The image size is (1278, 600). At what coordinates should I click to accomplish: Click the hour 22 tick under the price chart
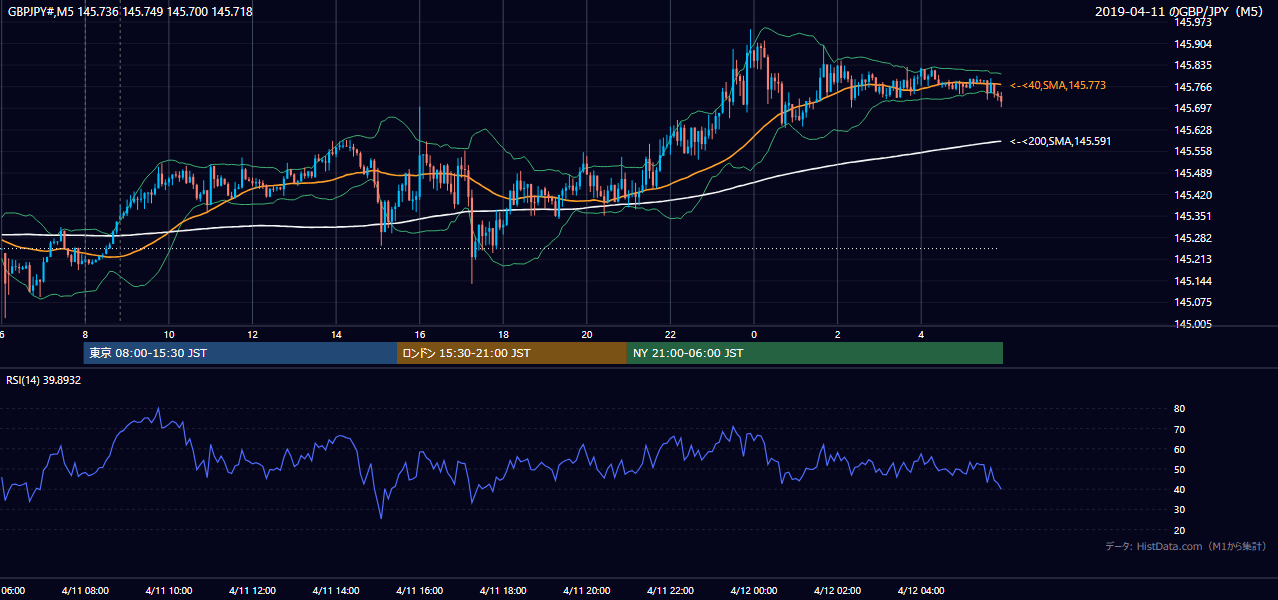pyautogui.click(x=670, y=335)
